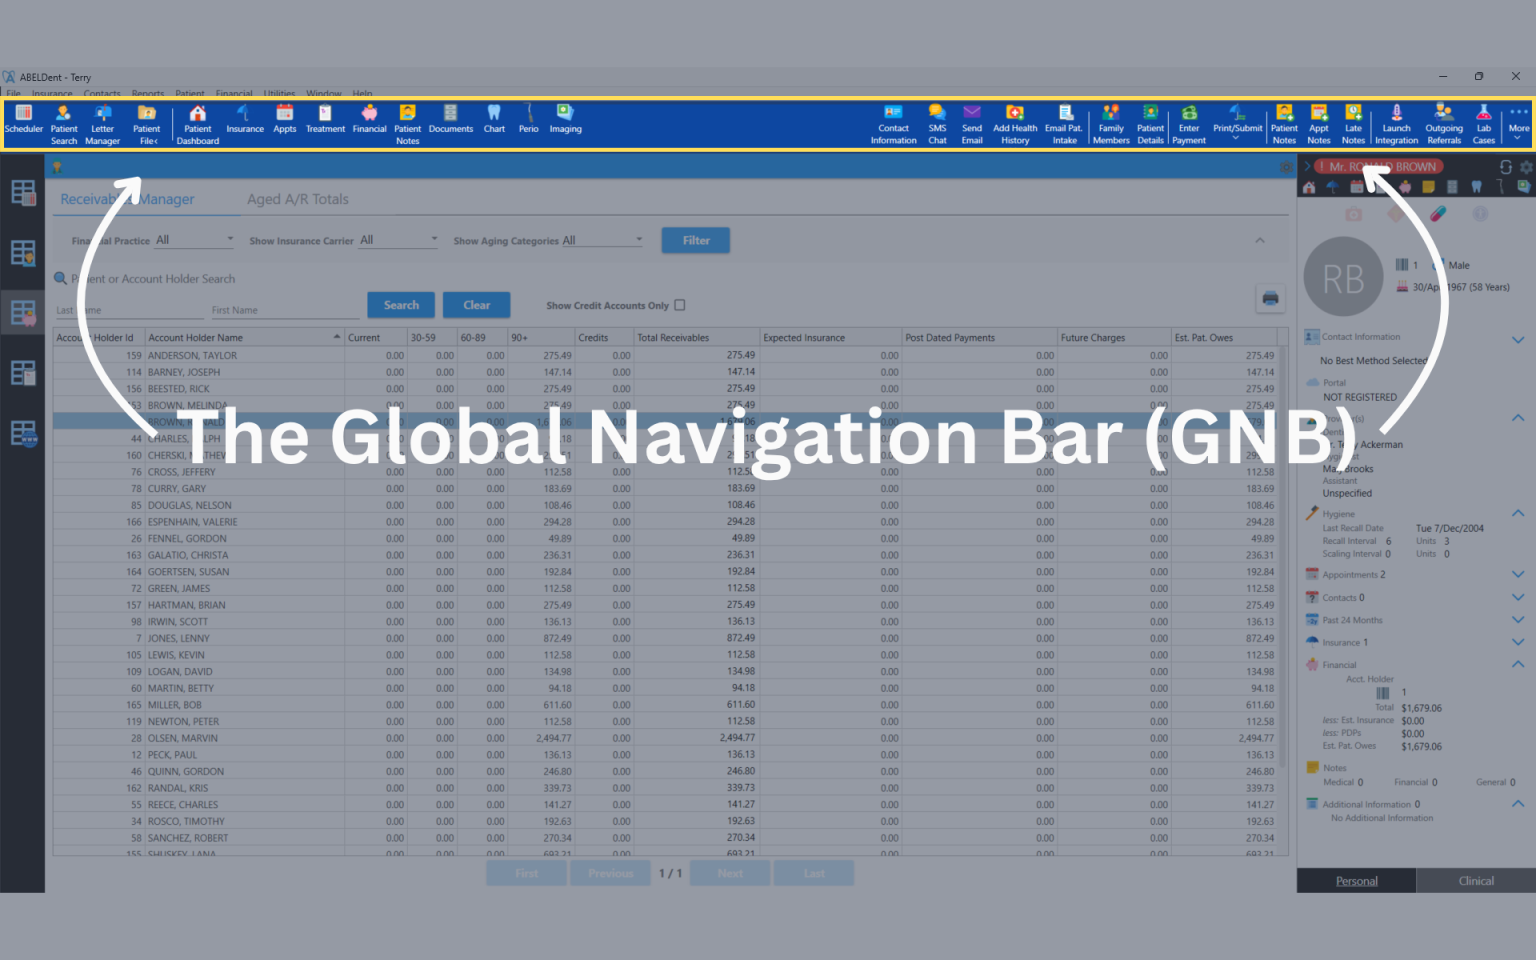Select the Patient Search icon
Screen dimensions: 1536x960
[64, 120]
